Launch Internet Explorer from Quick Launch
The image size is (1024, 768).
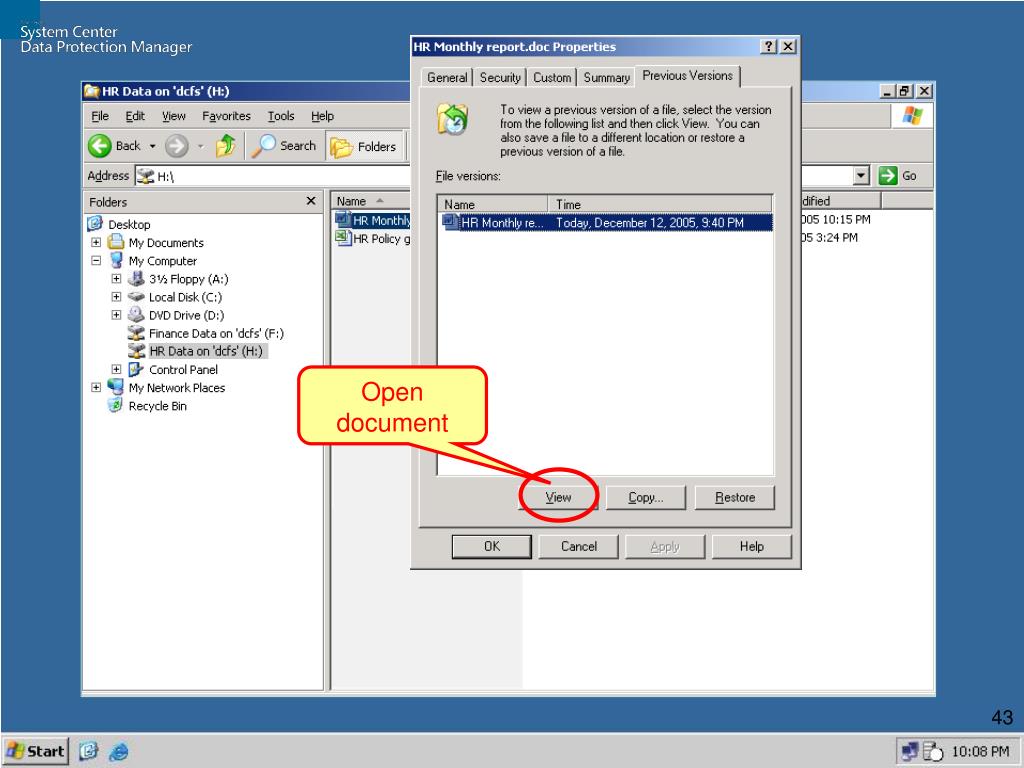[x=119, y=751]
